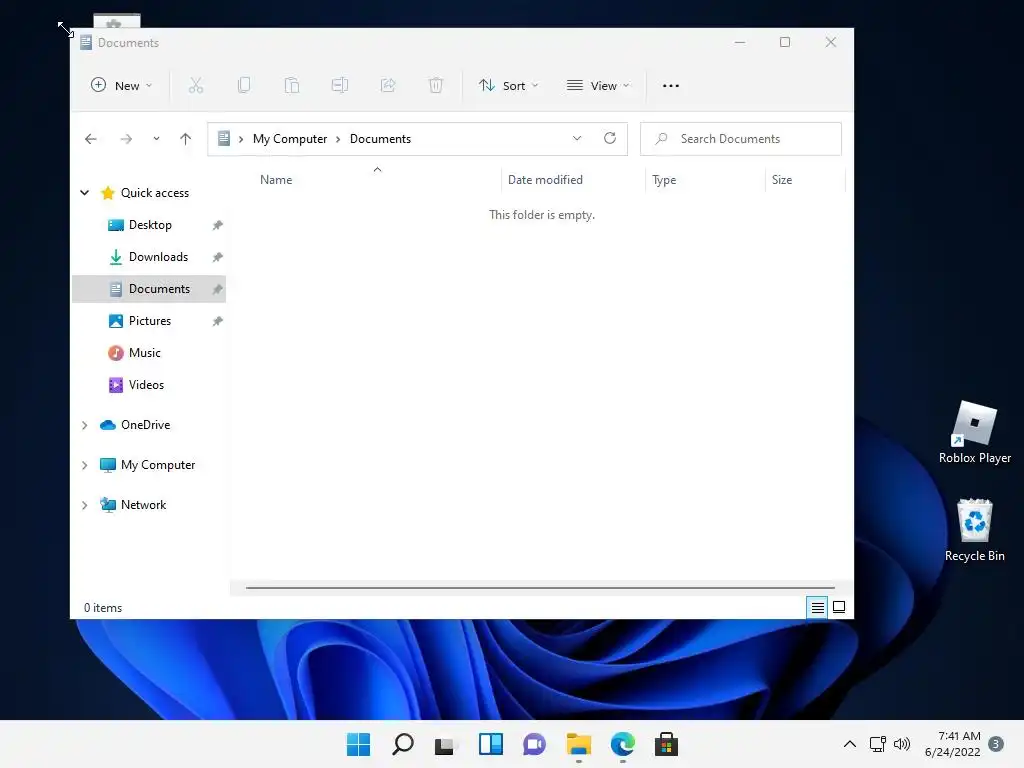This screenshot has width=1024, height=768.
Task: Sort by the Name column header
Action: tap(276, 180)
